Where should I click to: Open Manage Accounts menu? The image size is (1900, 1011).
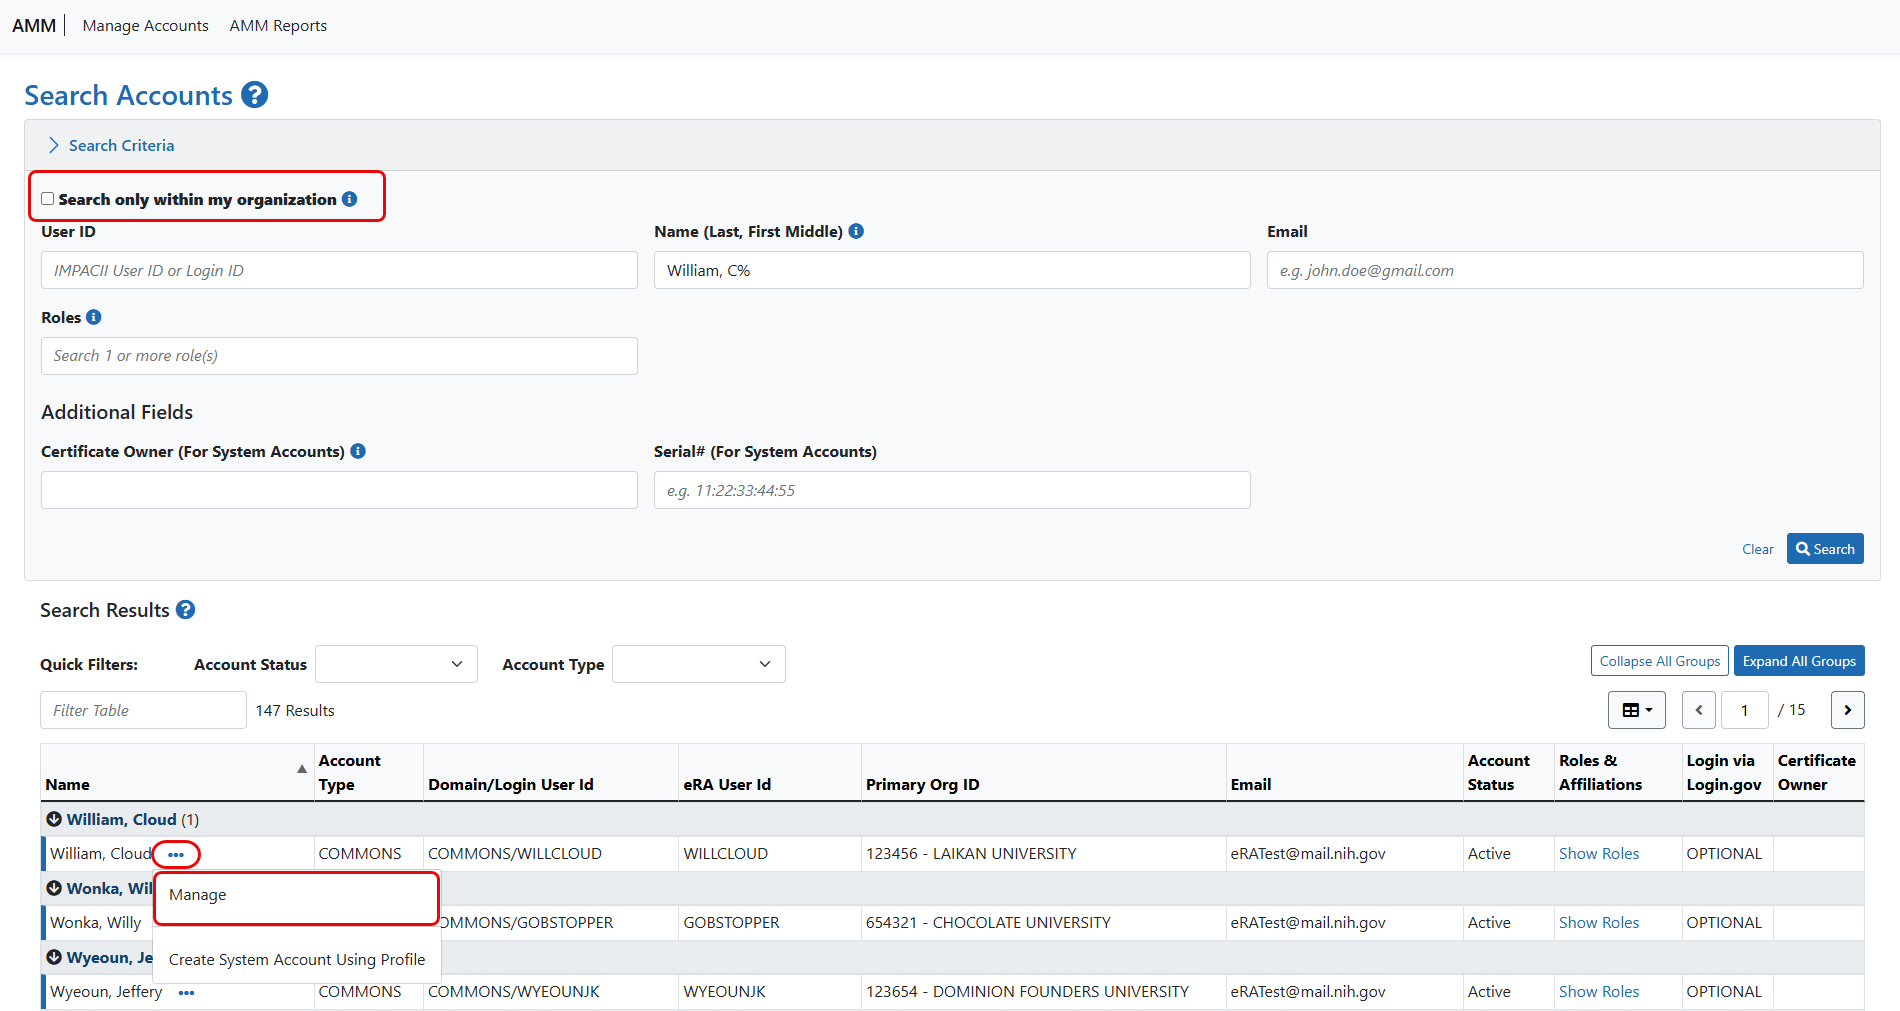(146, 26)
